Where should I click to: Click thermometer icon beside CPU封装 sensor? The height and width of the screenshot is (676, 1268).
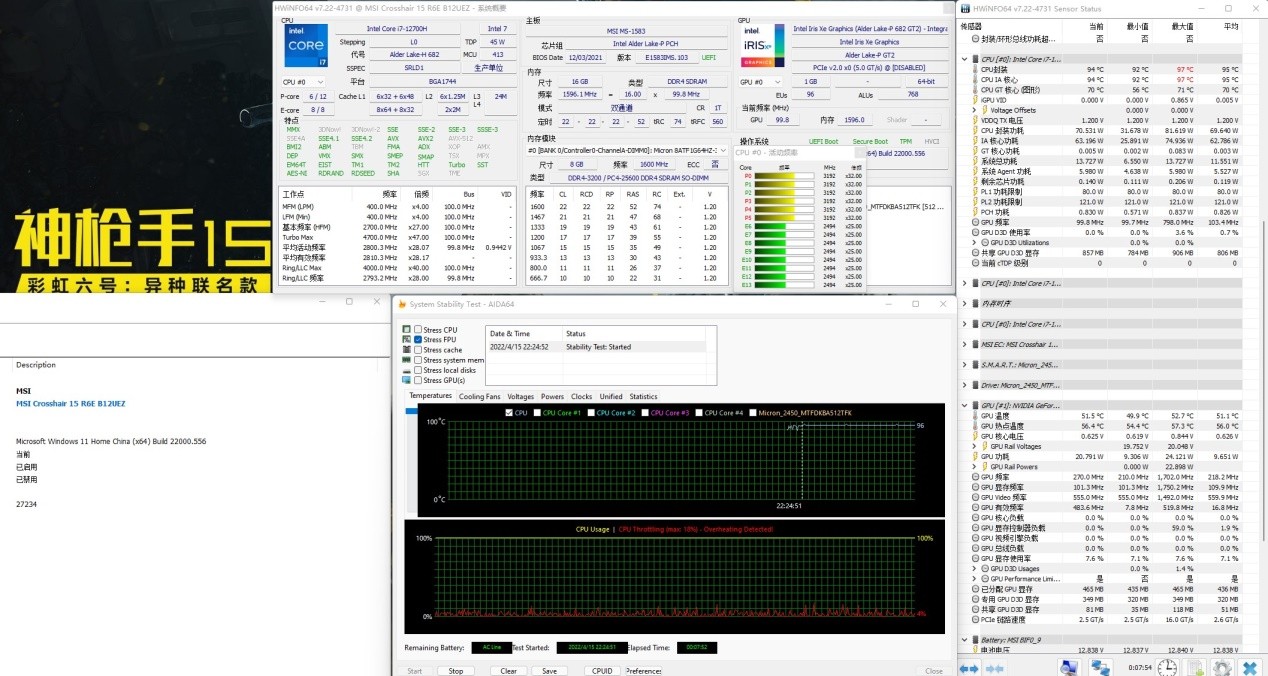point(976,69)
